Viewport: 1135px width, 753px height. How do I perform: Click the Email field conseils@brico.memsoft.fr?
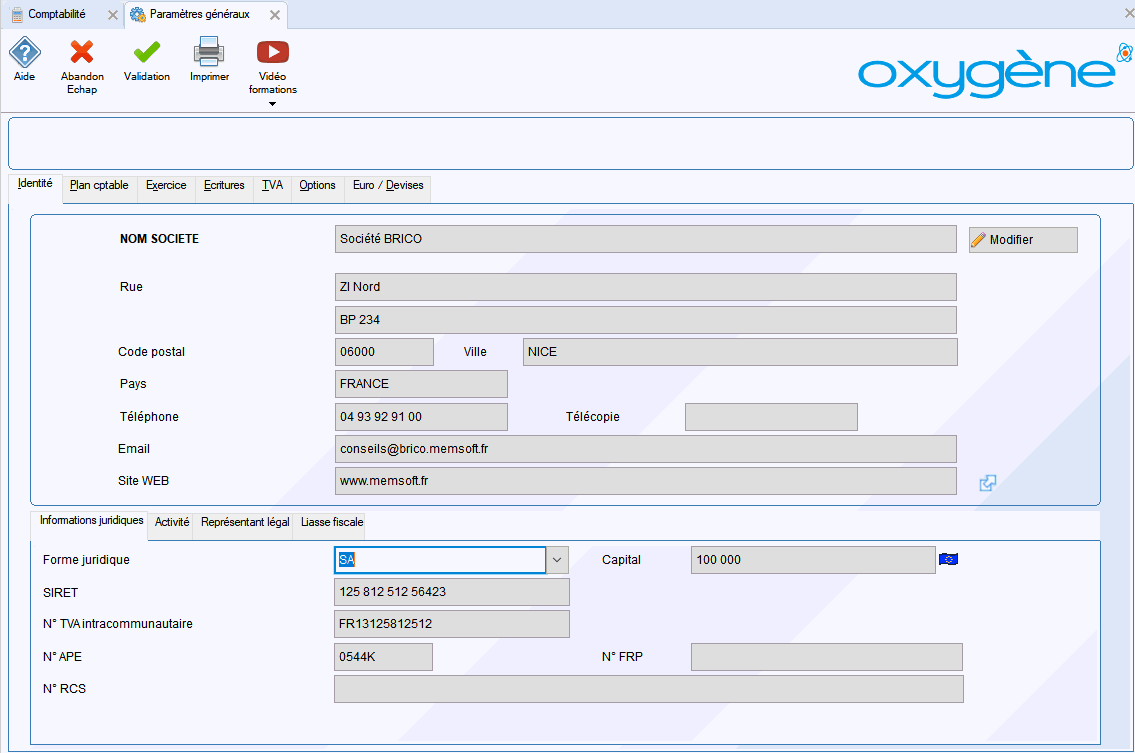[646, 449]
